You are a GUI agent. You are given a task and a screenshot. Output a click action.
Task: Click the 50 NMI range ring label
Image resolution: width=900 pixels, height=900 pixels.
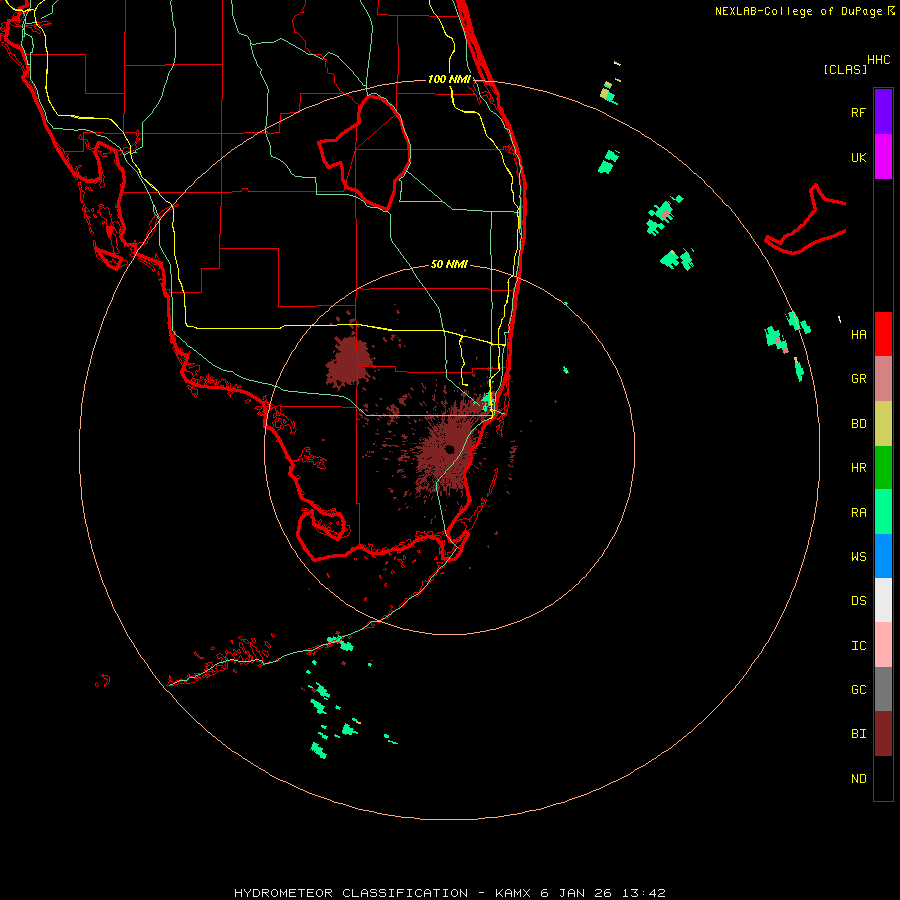[x=449, y=264]
